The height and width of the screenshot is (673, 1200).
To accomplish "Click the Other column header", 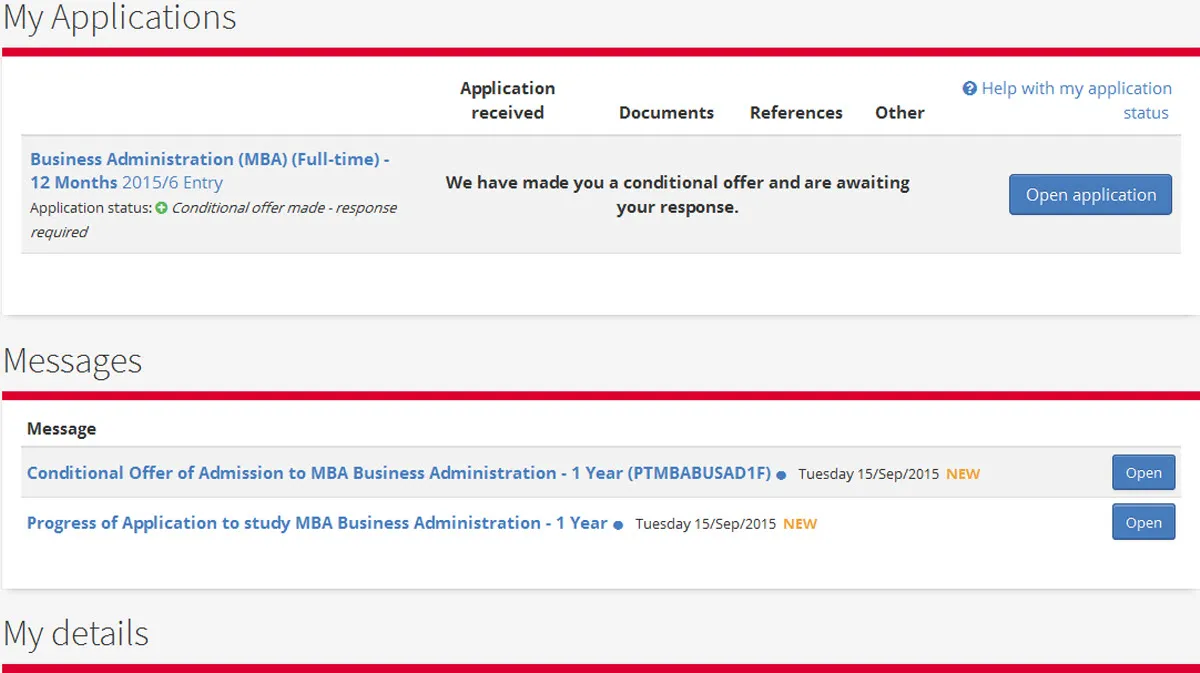I will [899, 113].
